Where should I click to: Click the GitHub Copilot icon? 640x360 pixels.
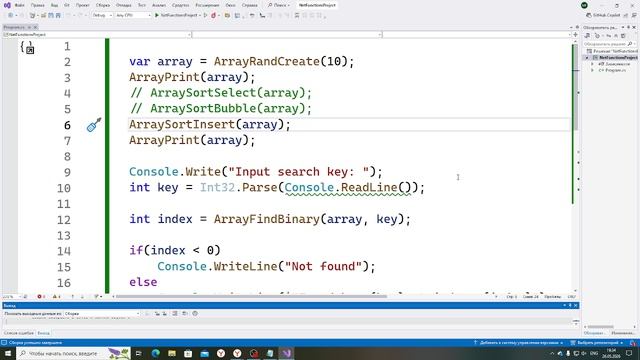click(x=588, y=15)
